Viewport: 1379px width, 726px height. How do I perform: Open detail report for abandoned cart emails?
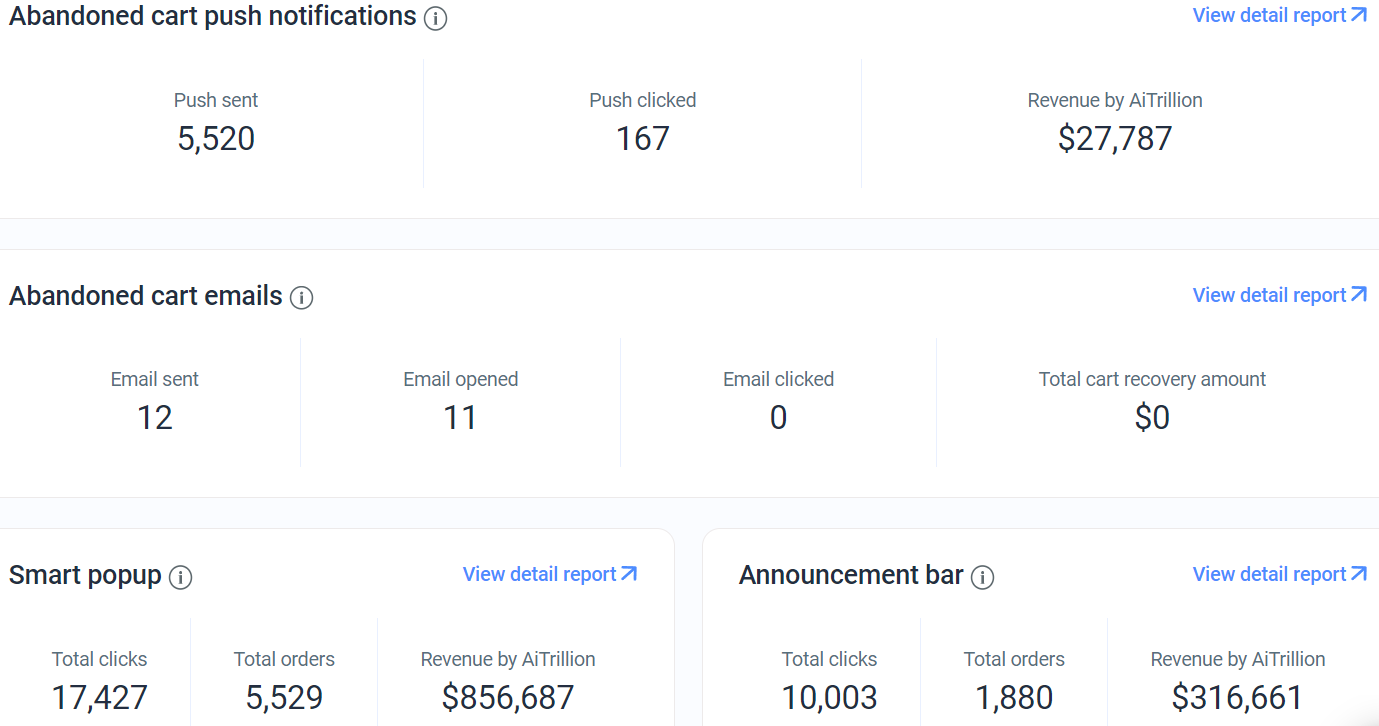1280,295
